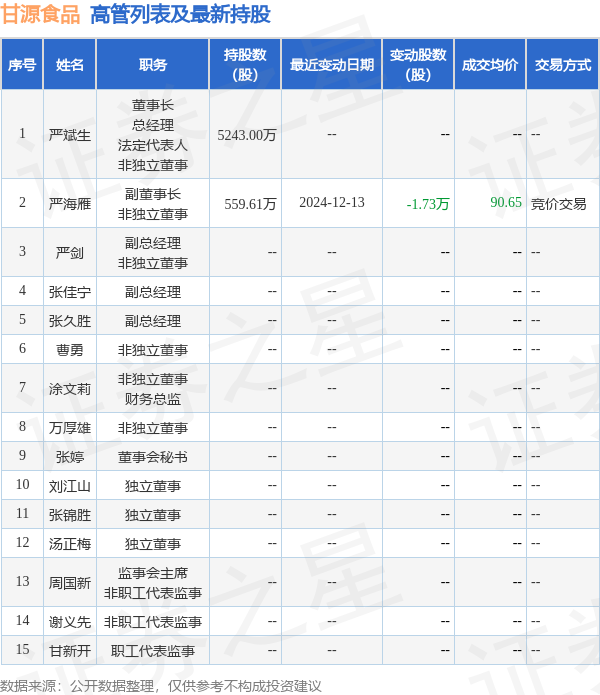The width and height of the screenshot is (600, 695).
Task: Select the 职务 column header
Action: coord(153,65)
